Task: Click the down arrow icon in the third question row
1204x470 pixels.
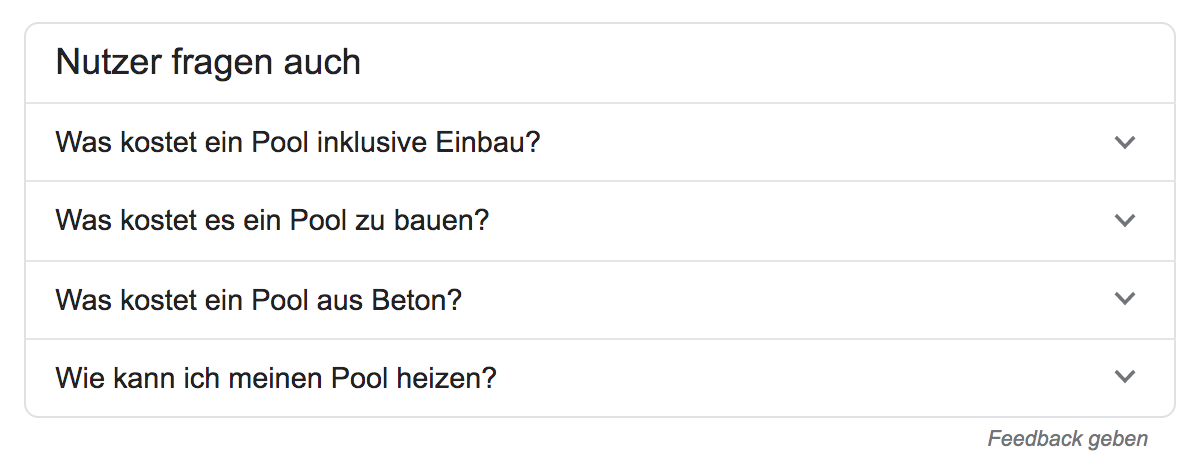Action: coord(1125,298)
